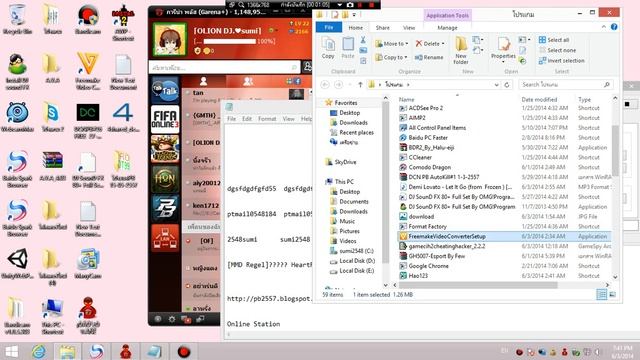Sort files by Date modified column
640x360 pixels.
tap(539, 99)
